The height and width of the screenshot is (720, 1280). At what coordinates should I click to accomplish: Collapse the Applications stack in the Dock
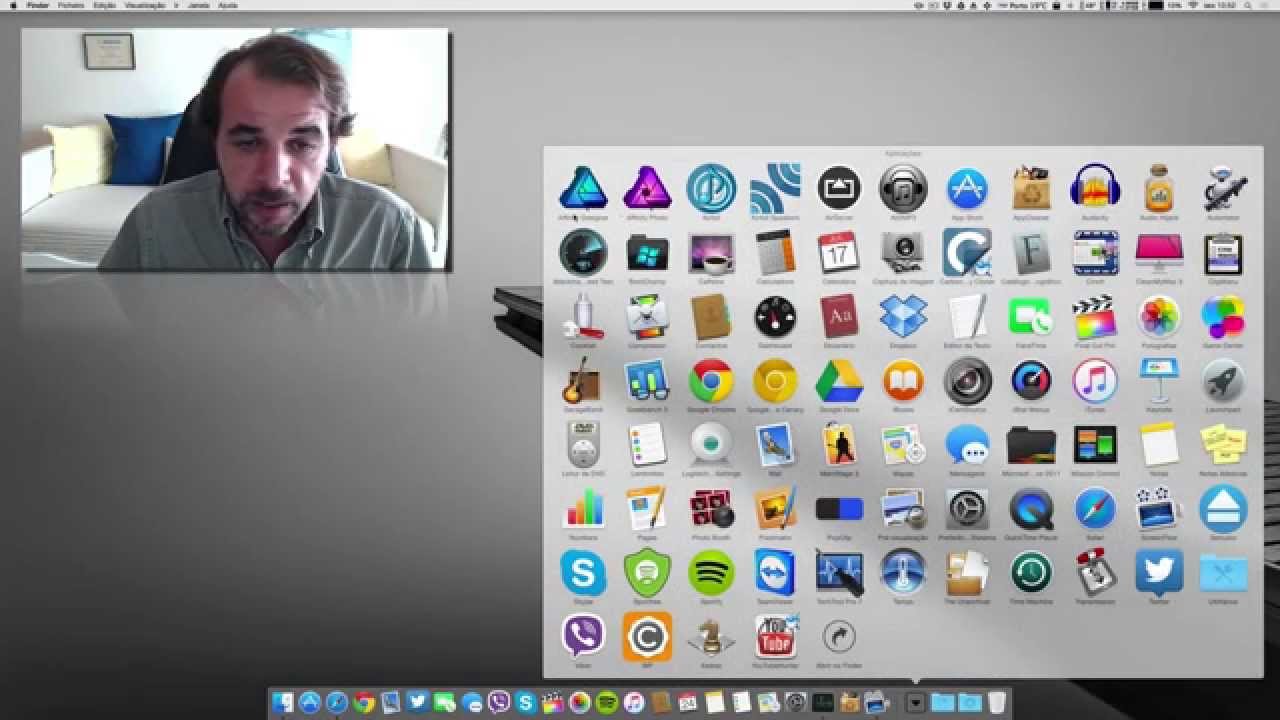(x=915, y=703)
